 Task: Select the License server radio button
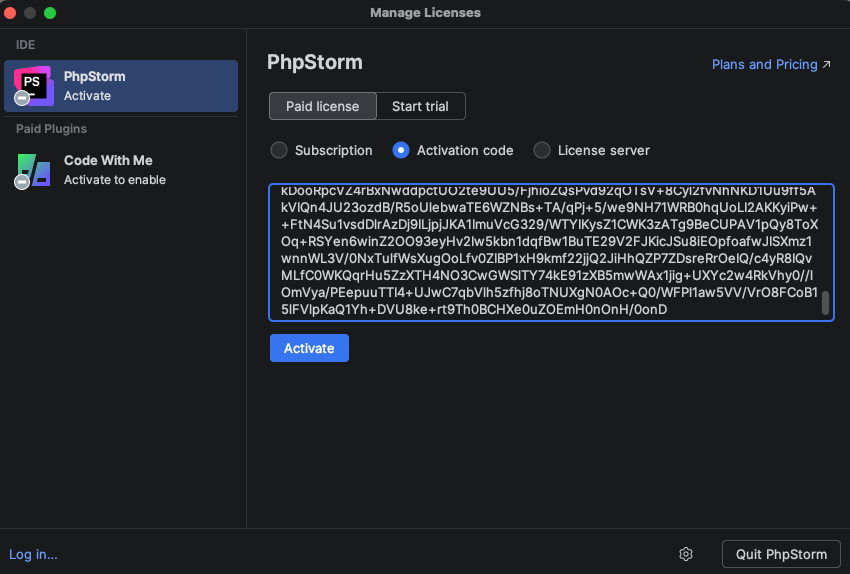542,150
